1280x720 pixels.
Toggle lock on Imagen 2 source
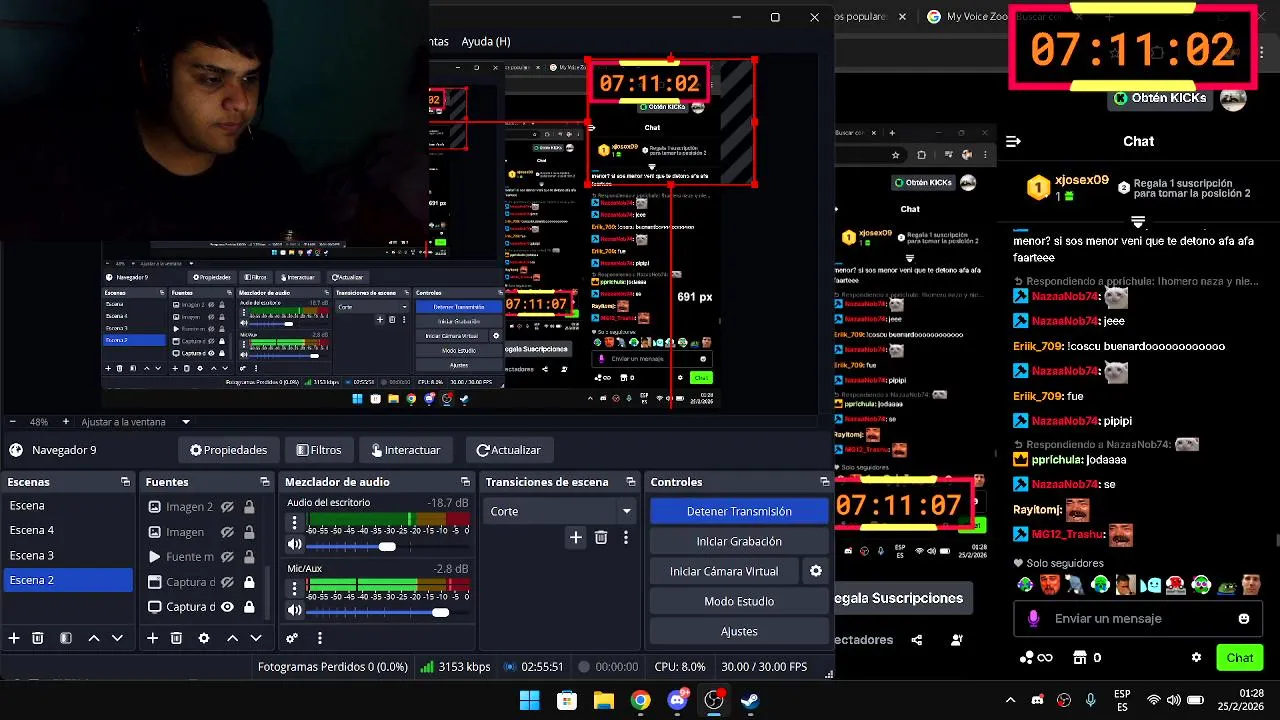pyautogui.click(x=249, y=507)
